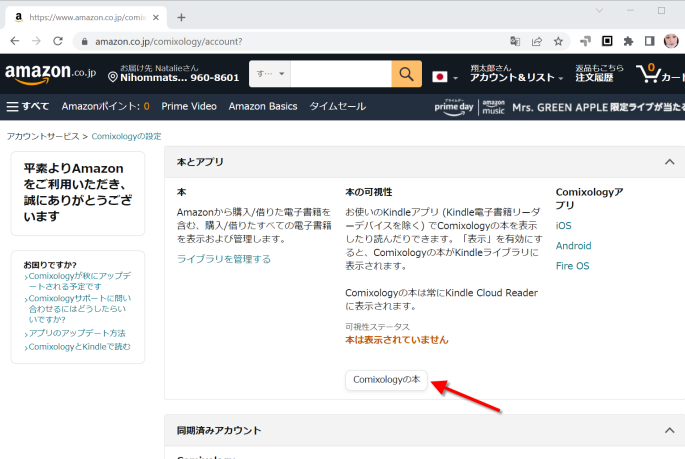Open Prime Video navigation item

(x=189, y=106)
